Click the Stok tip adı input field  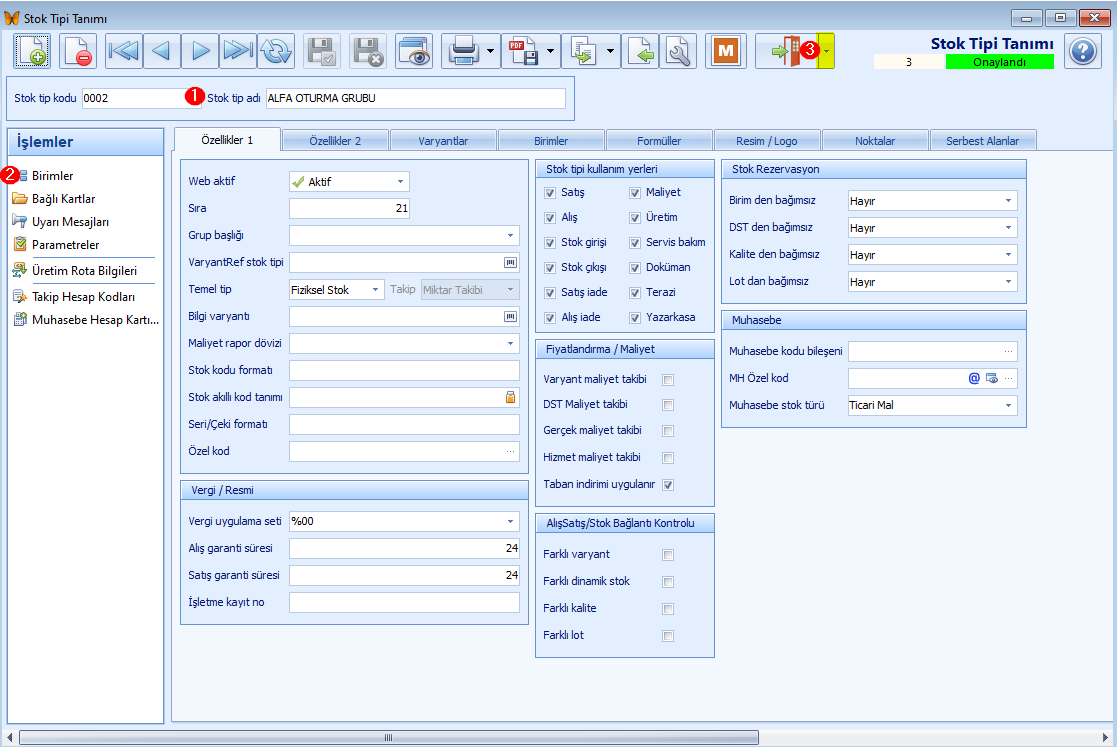point(416,98)
